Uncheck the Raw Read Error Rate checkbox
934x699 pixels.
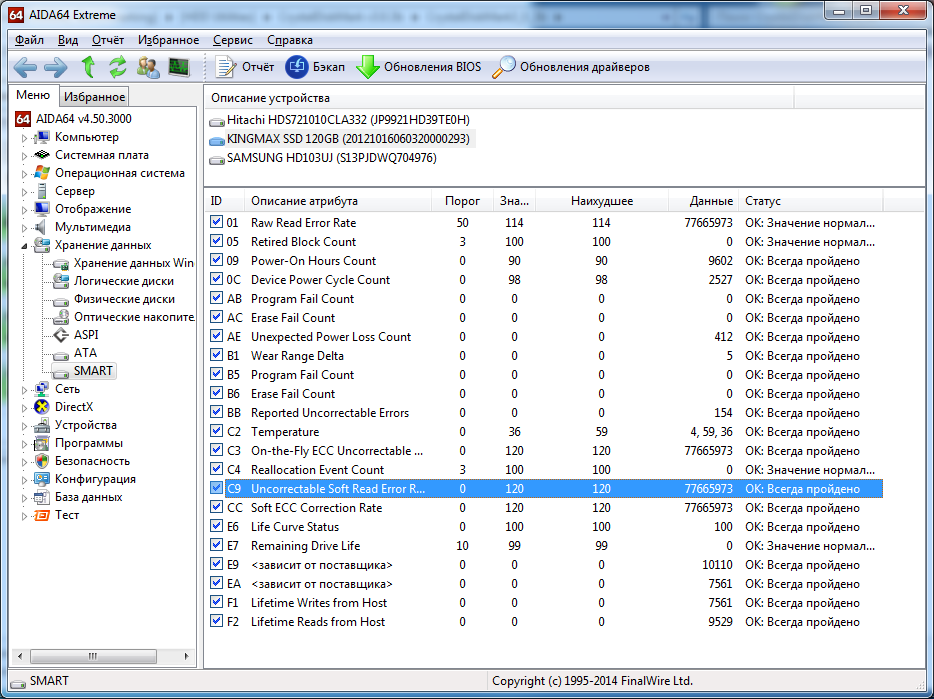click(216, 222)
